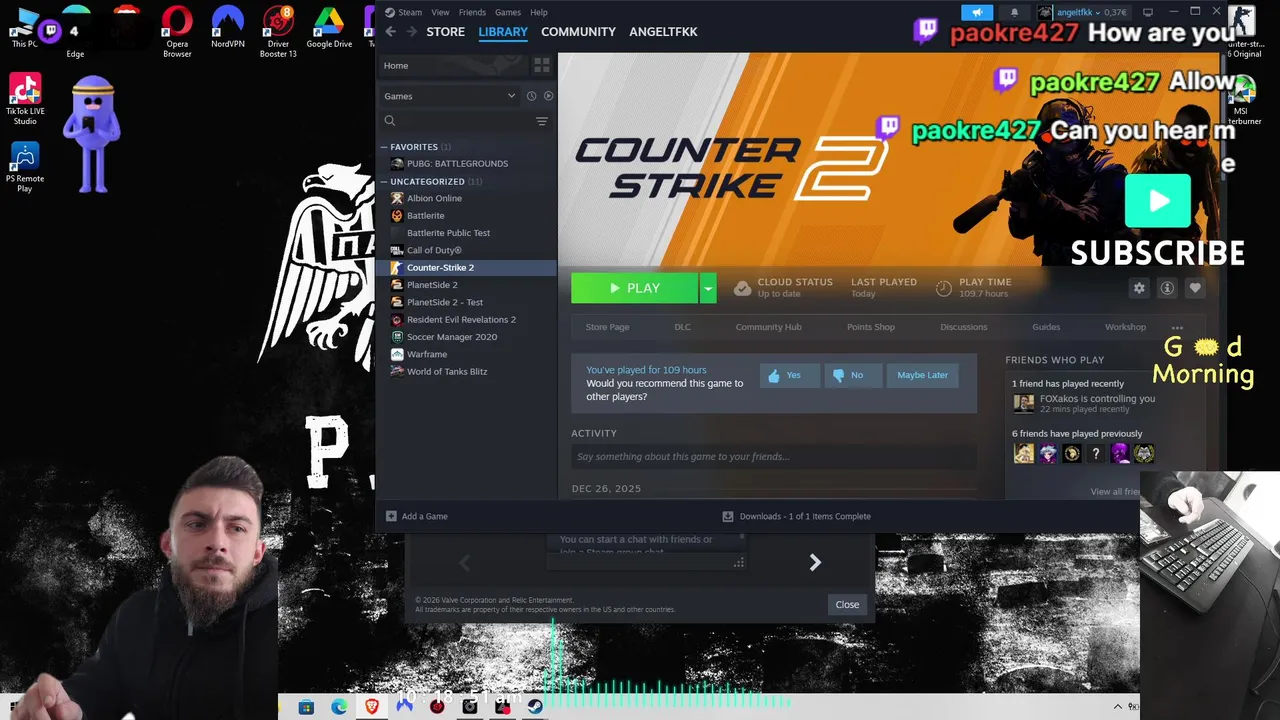Go back with the back arrow

click(391, 32)
